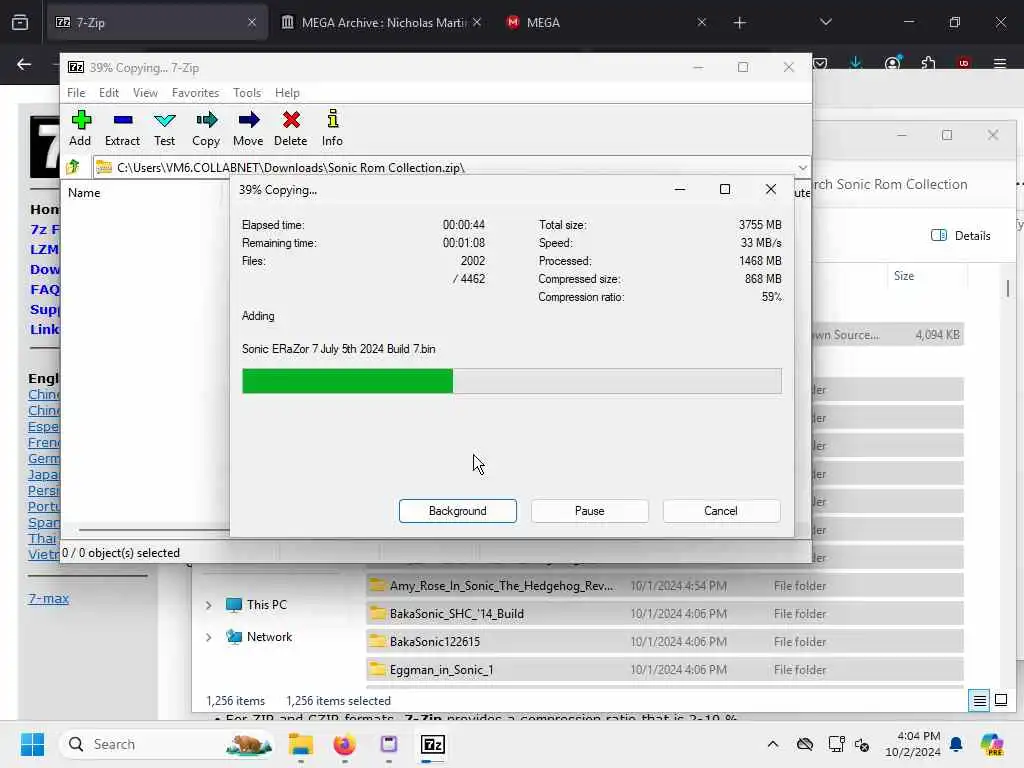Open Firefox from the taskbar
Image resolution: width=1024 pixels, height=768 pixels.
pos(345,744)
